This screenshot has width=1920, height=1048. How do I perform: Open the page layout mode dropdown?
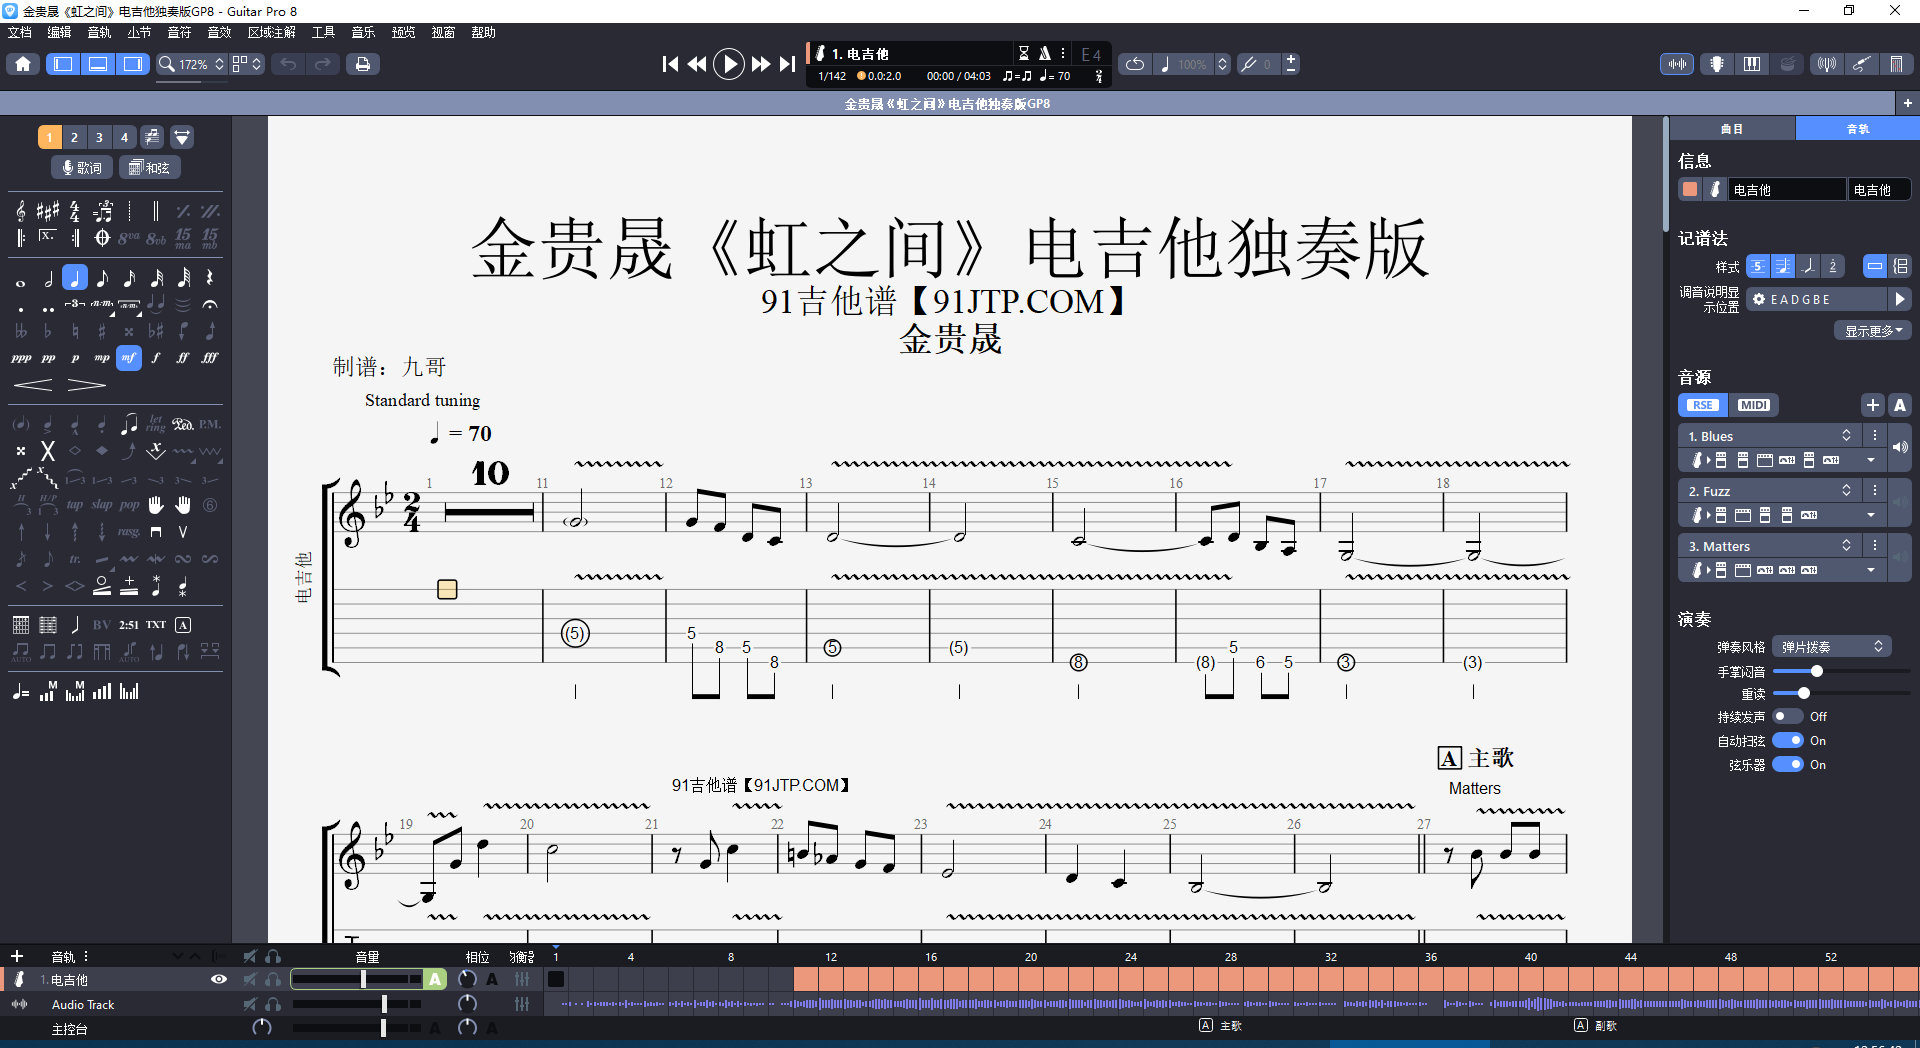click(x=247, y=64)
